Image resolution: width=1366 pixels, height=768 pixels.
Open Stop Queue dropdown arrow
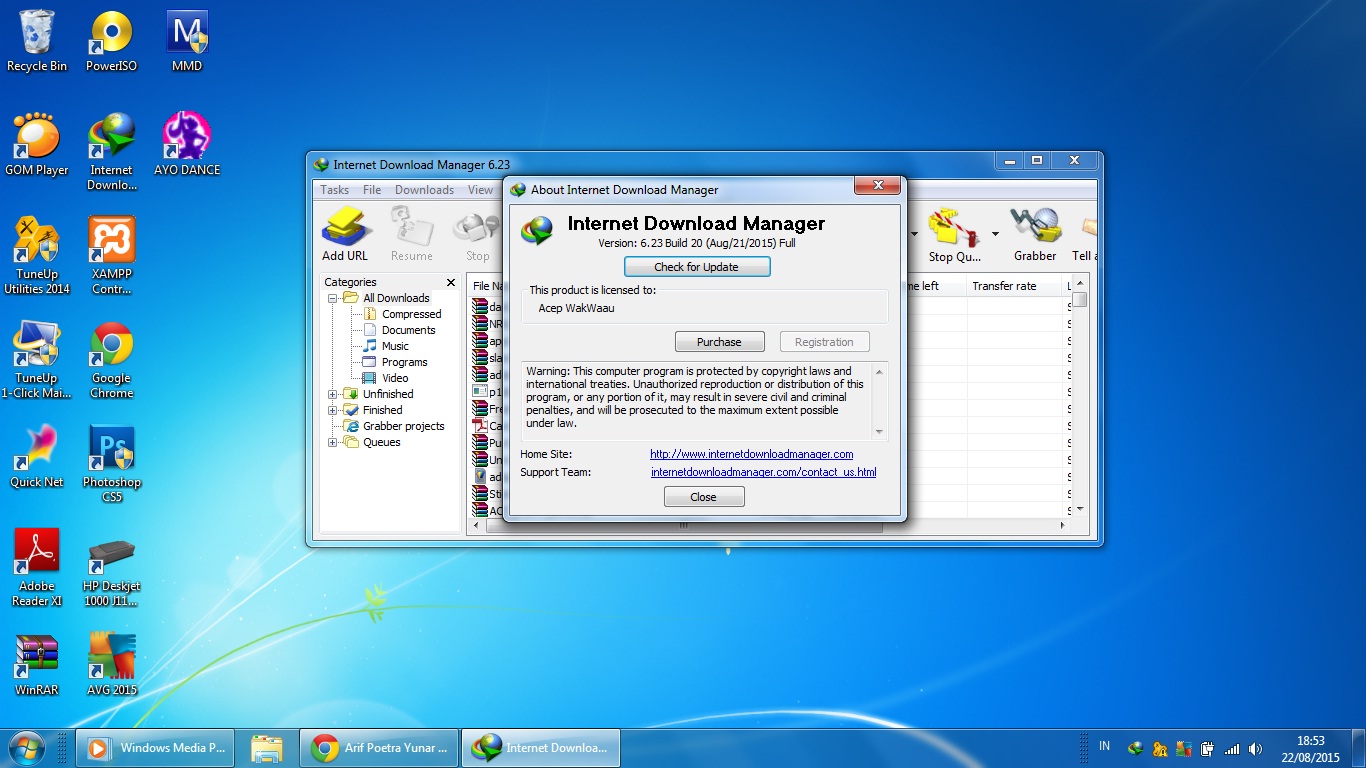tap(995, 234)
